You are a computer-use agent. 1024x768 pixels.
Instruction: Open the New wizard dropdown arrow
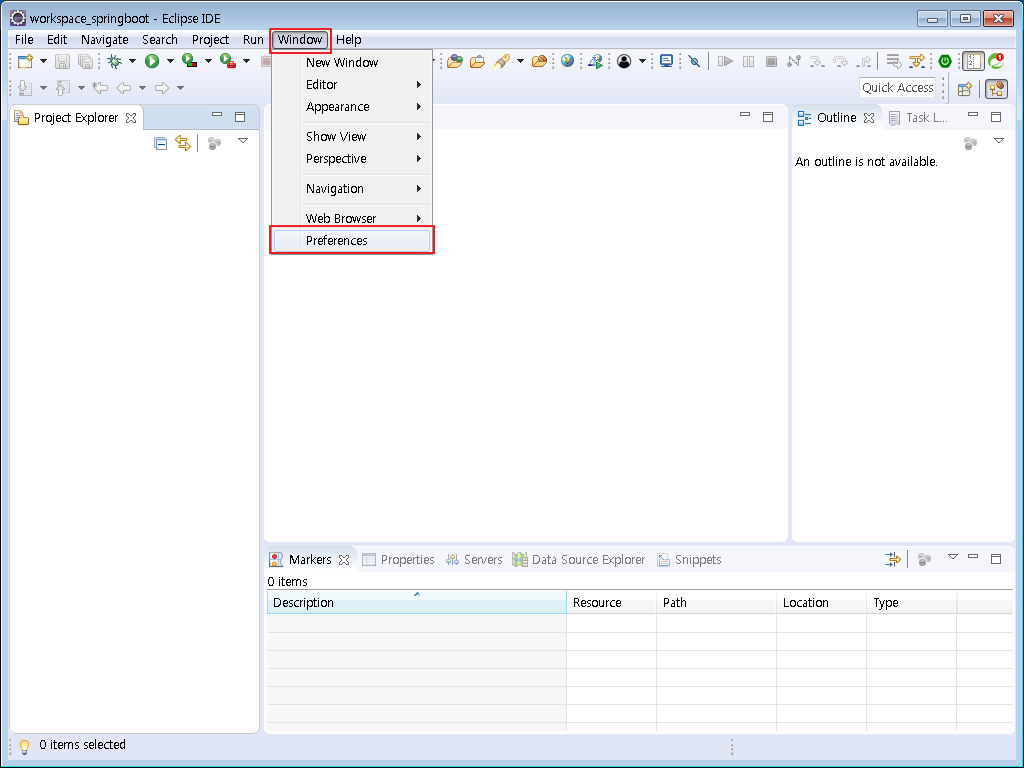pyautogui.click(x=43, y=61)
